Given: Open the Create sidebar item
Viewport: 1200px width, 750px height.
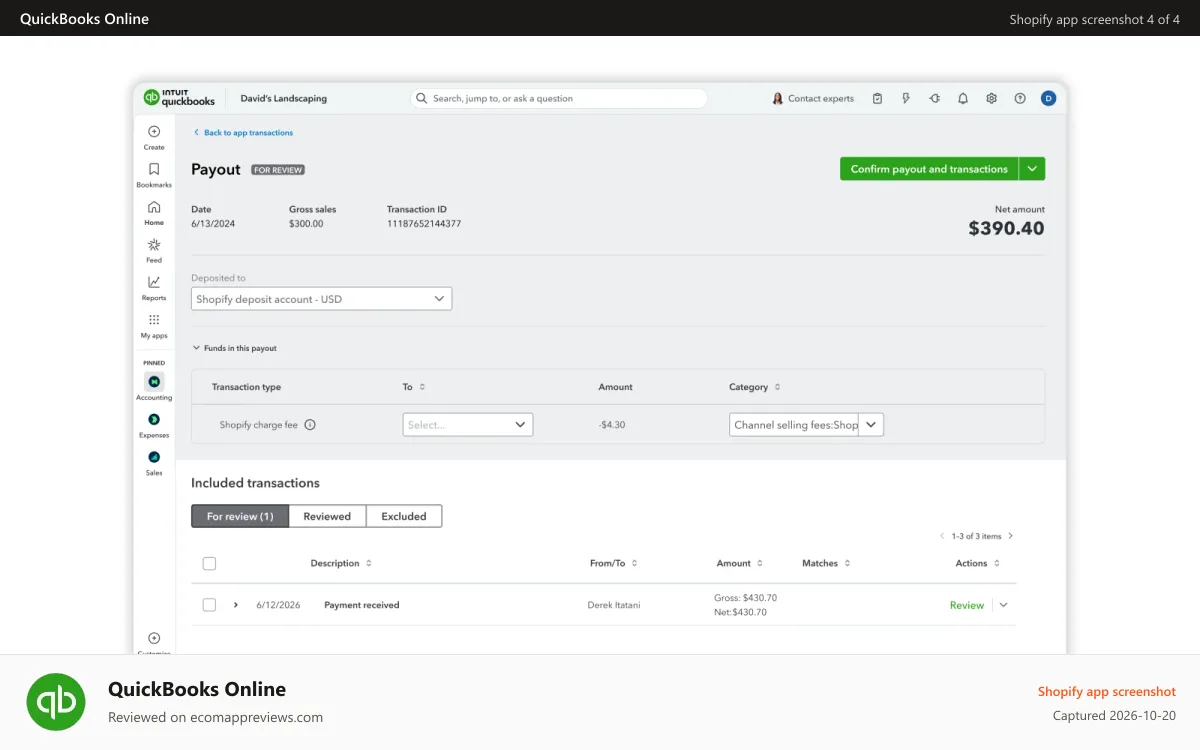Looking at the screenshot, I should [x=154, y=137].
